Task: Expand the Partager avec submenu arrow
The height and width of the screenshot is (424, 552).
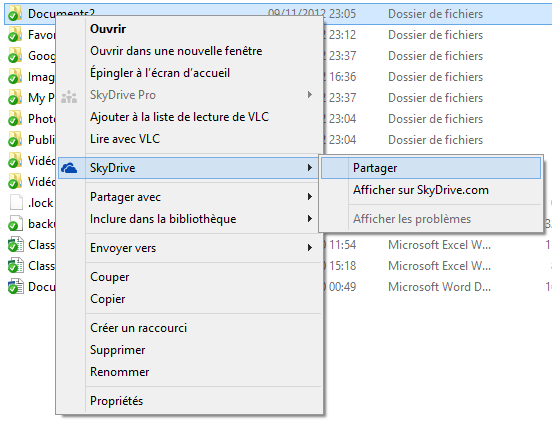Action: click(x=309, y=197)
